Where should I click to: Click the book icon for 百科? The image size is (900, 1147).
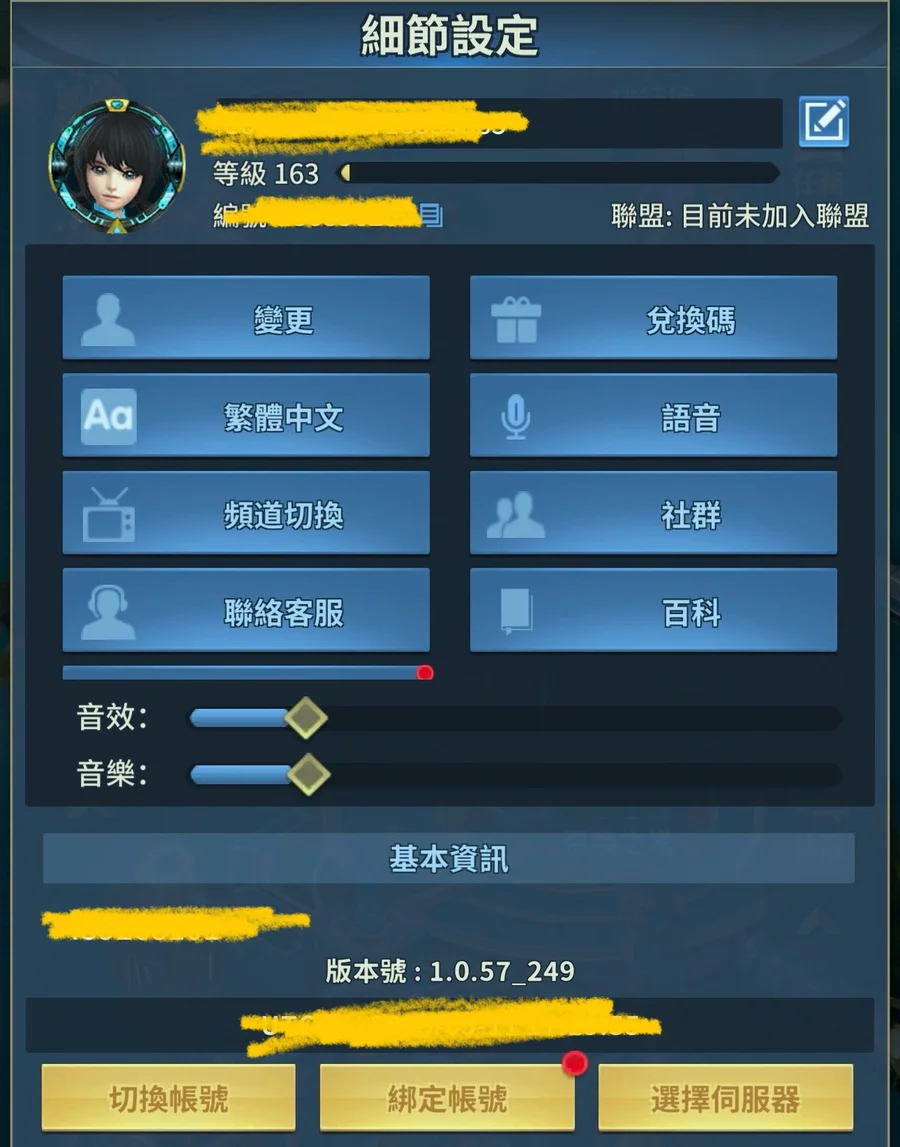[x=516, y=612]
